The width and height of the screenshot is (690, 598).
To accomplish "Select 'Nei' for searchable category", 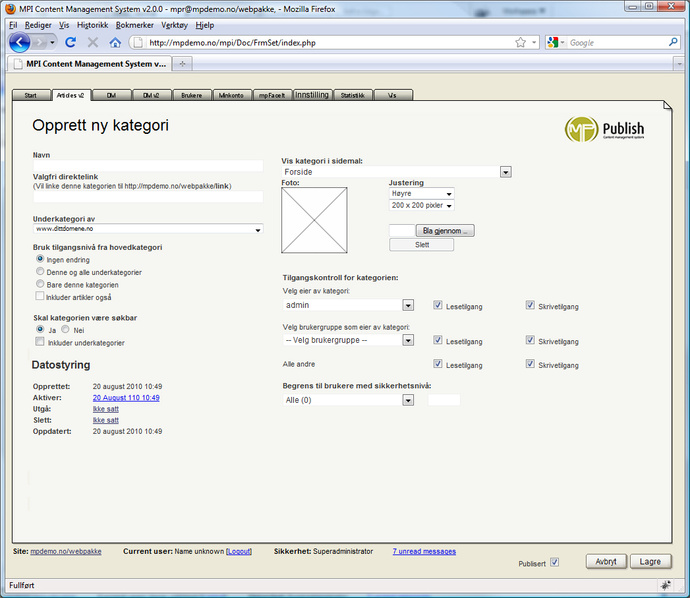I will pos(66,329).
